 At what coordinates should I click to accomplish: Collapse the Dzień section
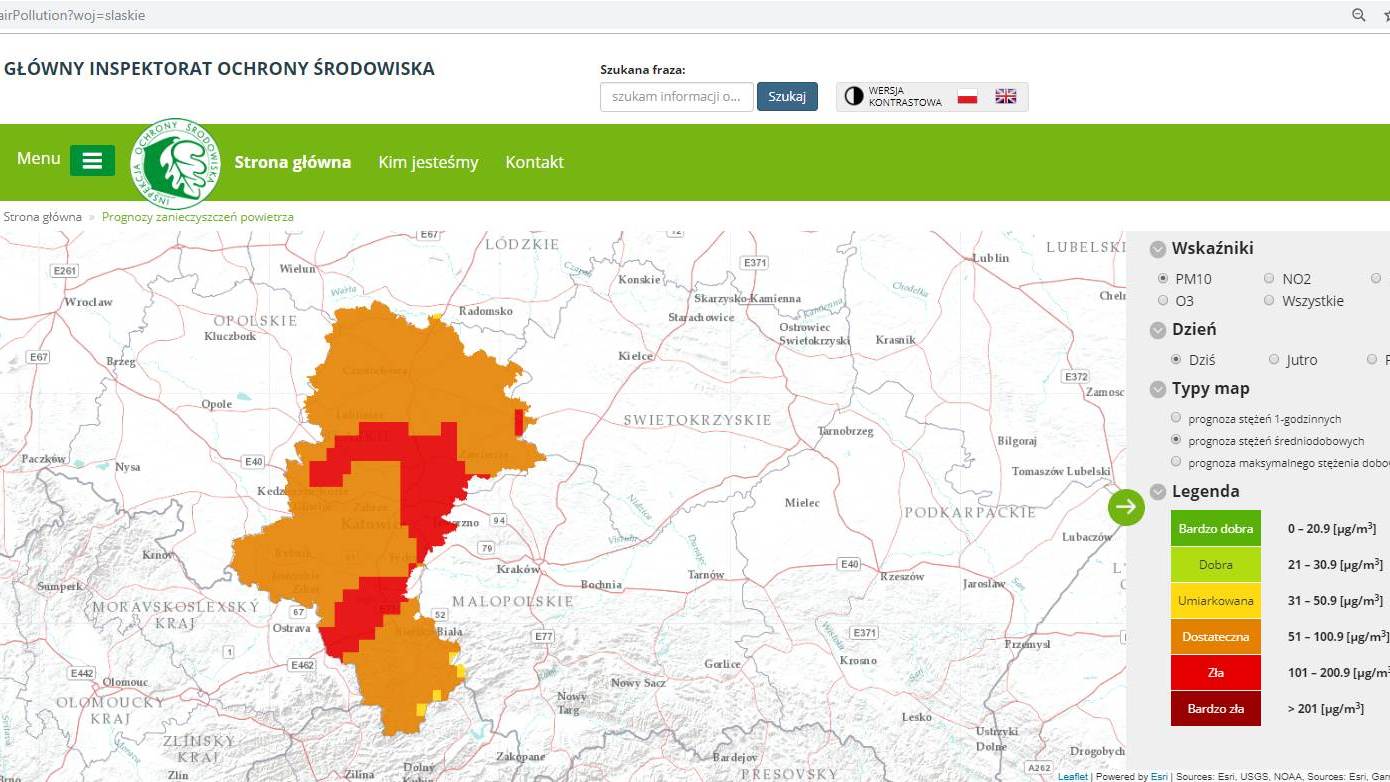click(1158, 330)
